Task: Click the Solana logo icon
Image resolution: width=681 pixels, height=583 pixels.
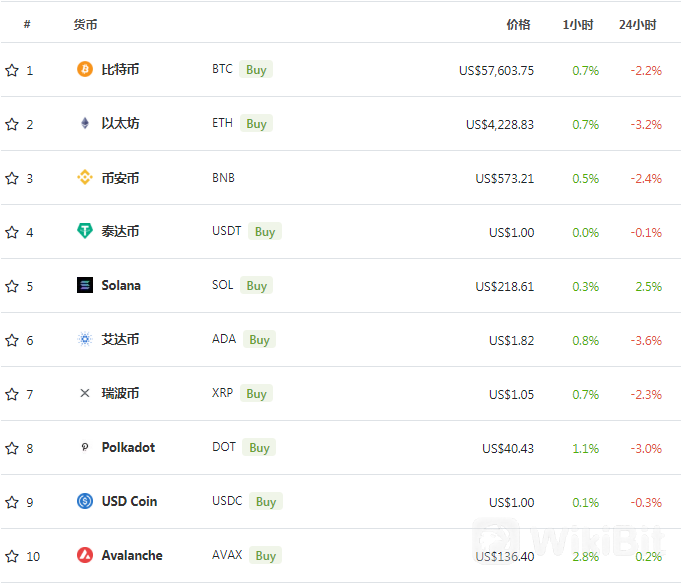Action: [x=85, y=285]
